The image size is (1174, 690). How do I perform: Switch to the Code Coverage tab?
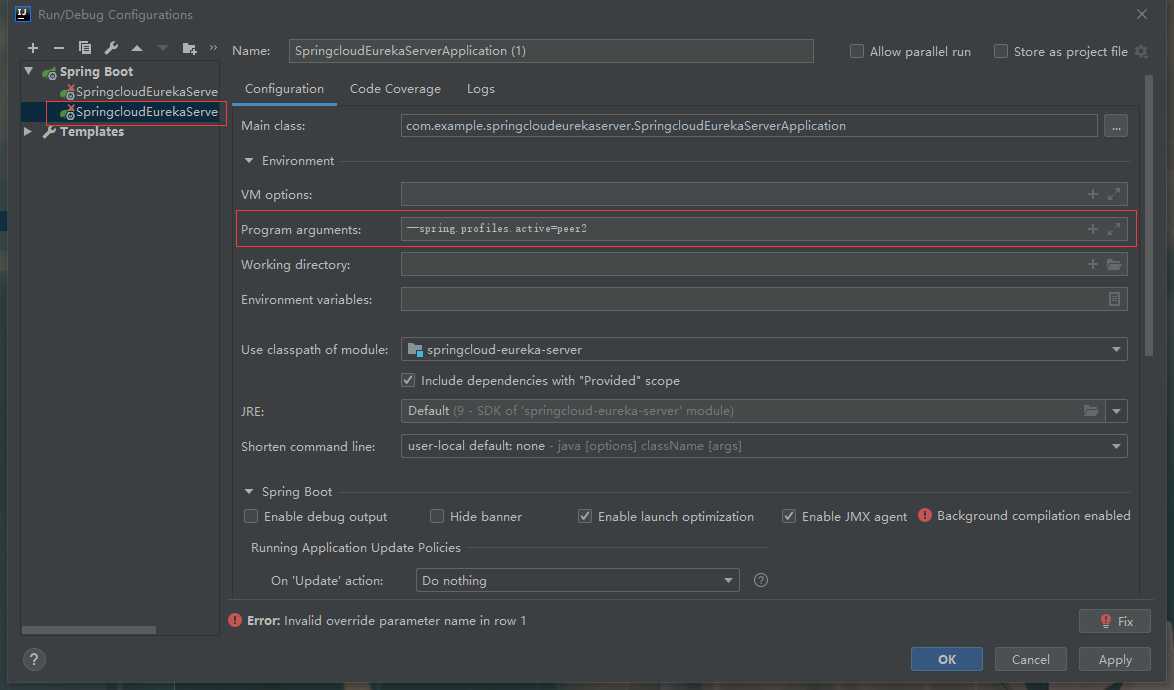[x=395, y=89]
